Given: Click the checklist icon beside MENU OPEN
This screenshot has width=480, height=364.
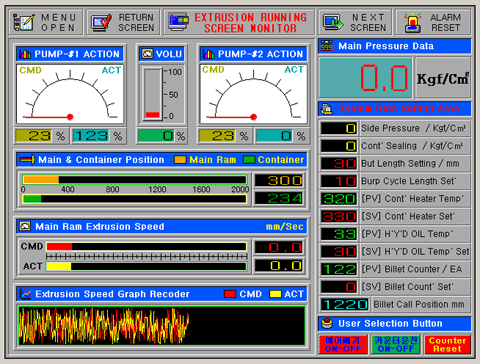Looking at the screenshot, I should pos(23,22).
